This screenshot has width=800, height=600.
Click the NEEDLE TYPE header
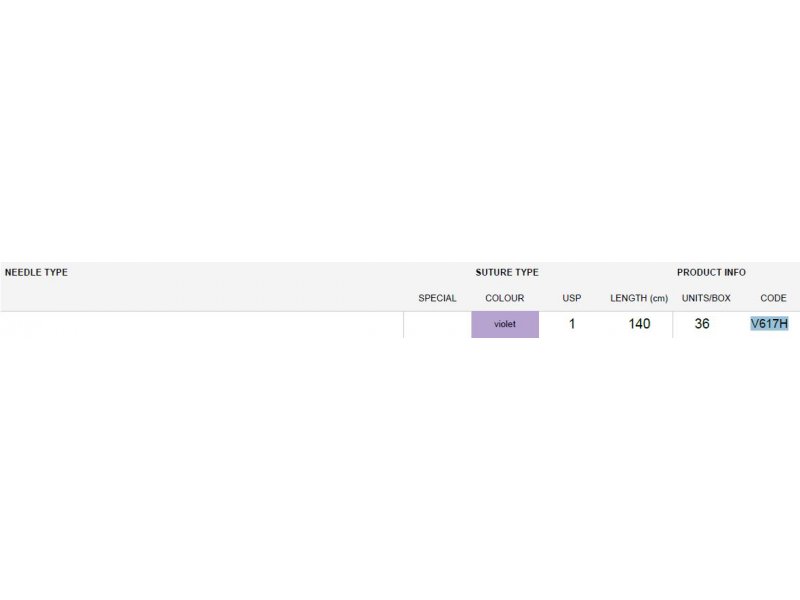pyautogui.click(x=36, y=272)
